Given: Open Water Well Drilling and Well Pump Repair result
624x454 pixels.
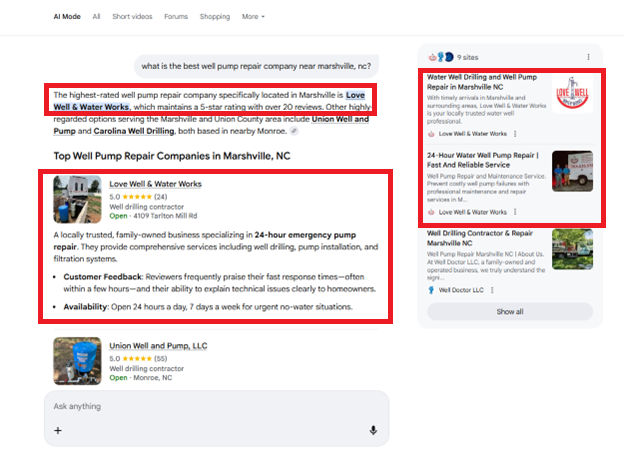Looking at the screenshot, I should pyautogui.click(x=482, y=82).
